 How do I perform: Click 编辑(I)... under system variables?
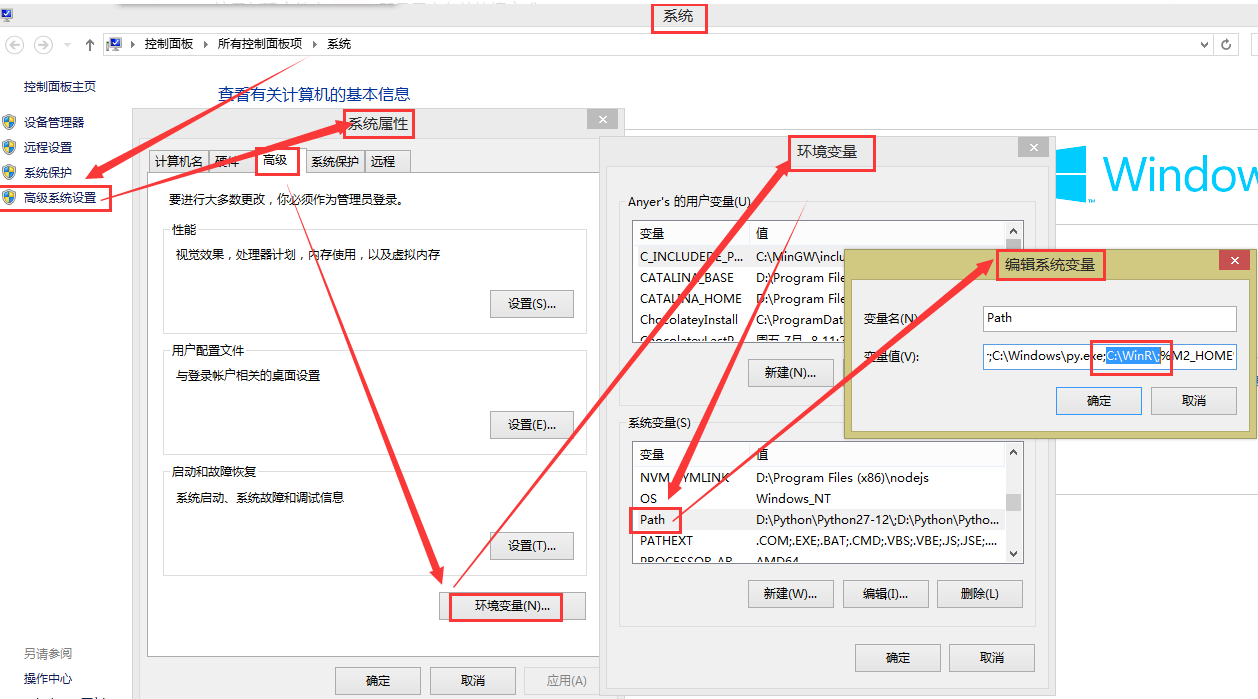(885, 593)
